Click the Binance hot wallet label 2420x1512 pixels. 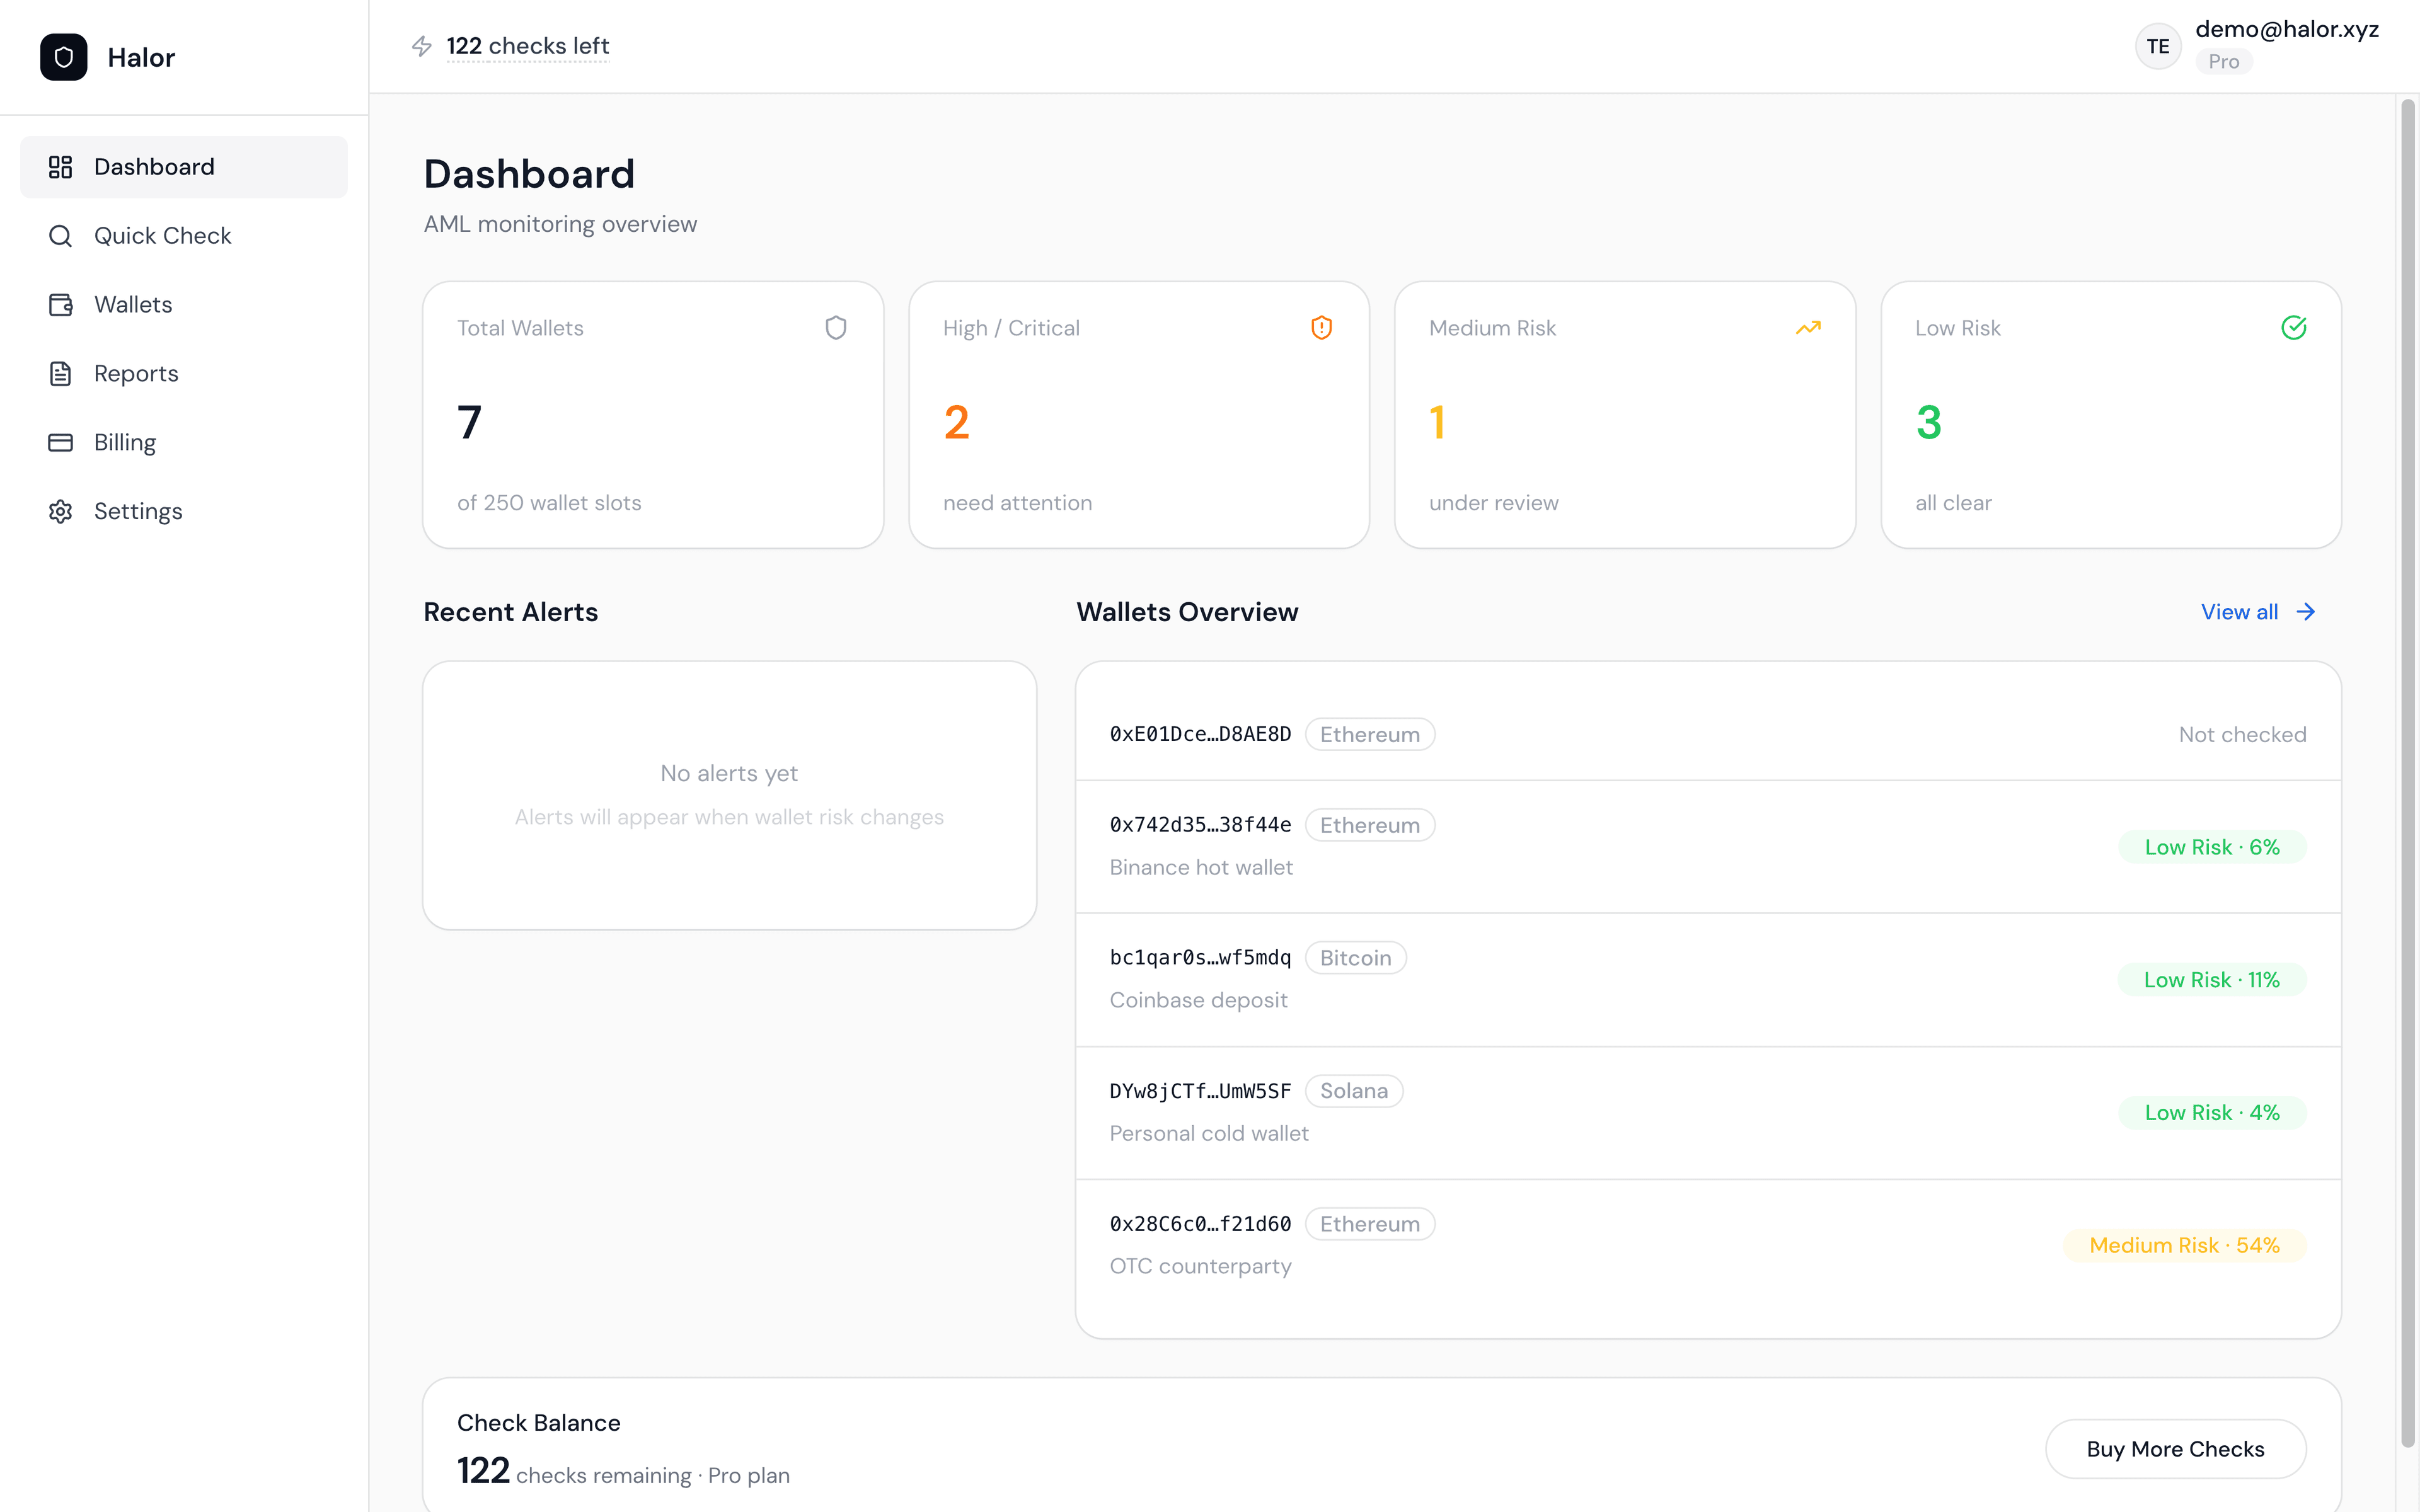click(1201, 868)
